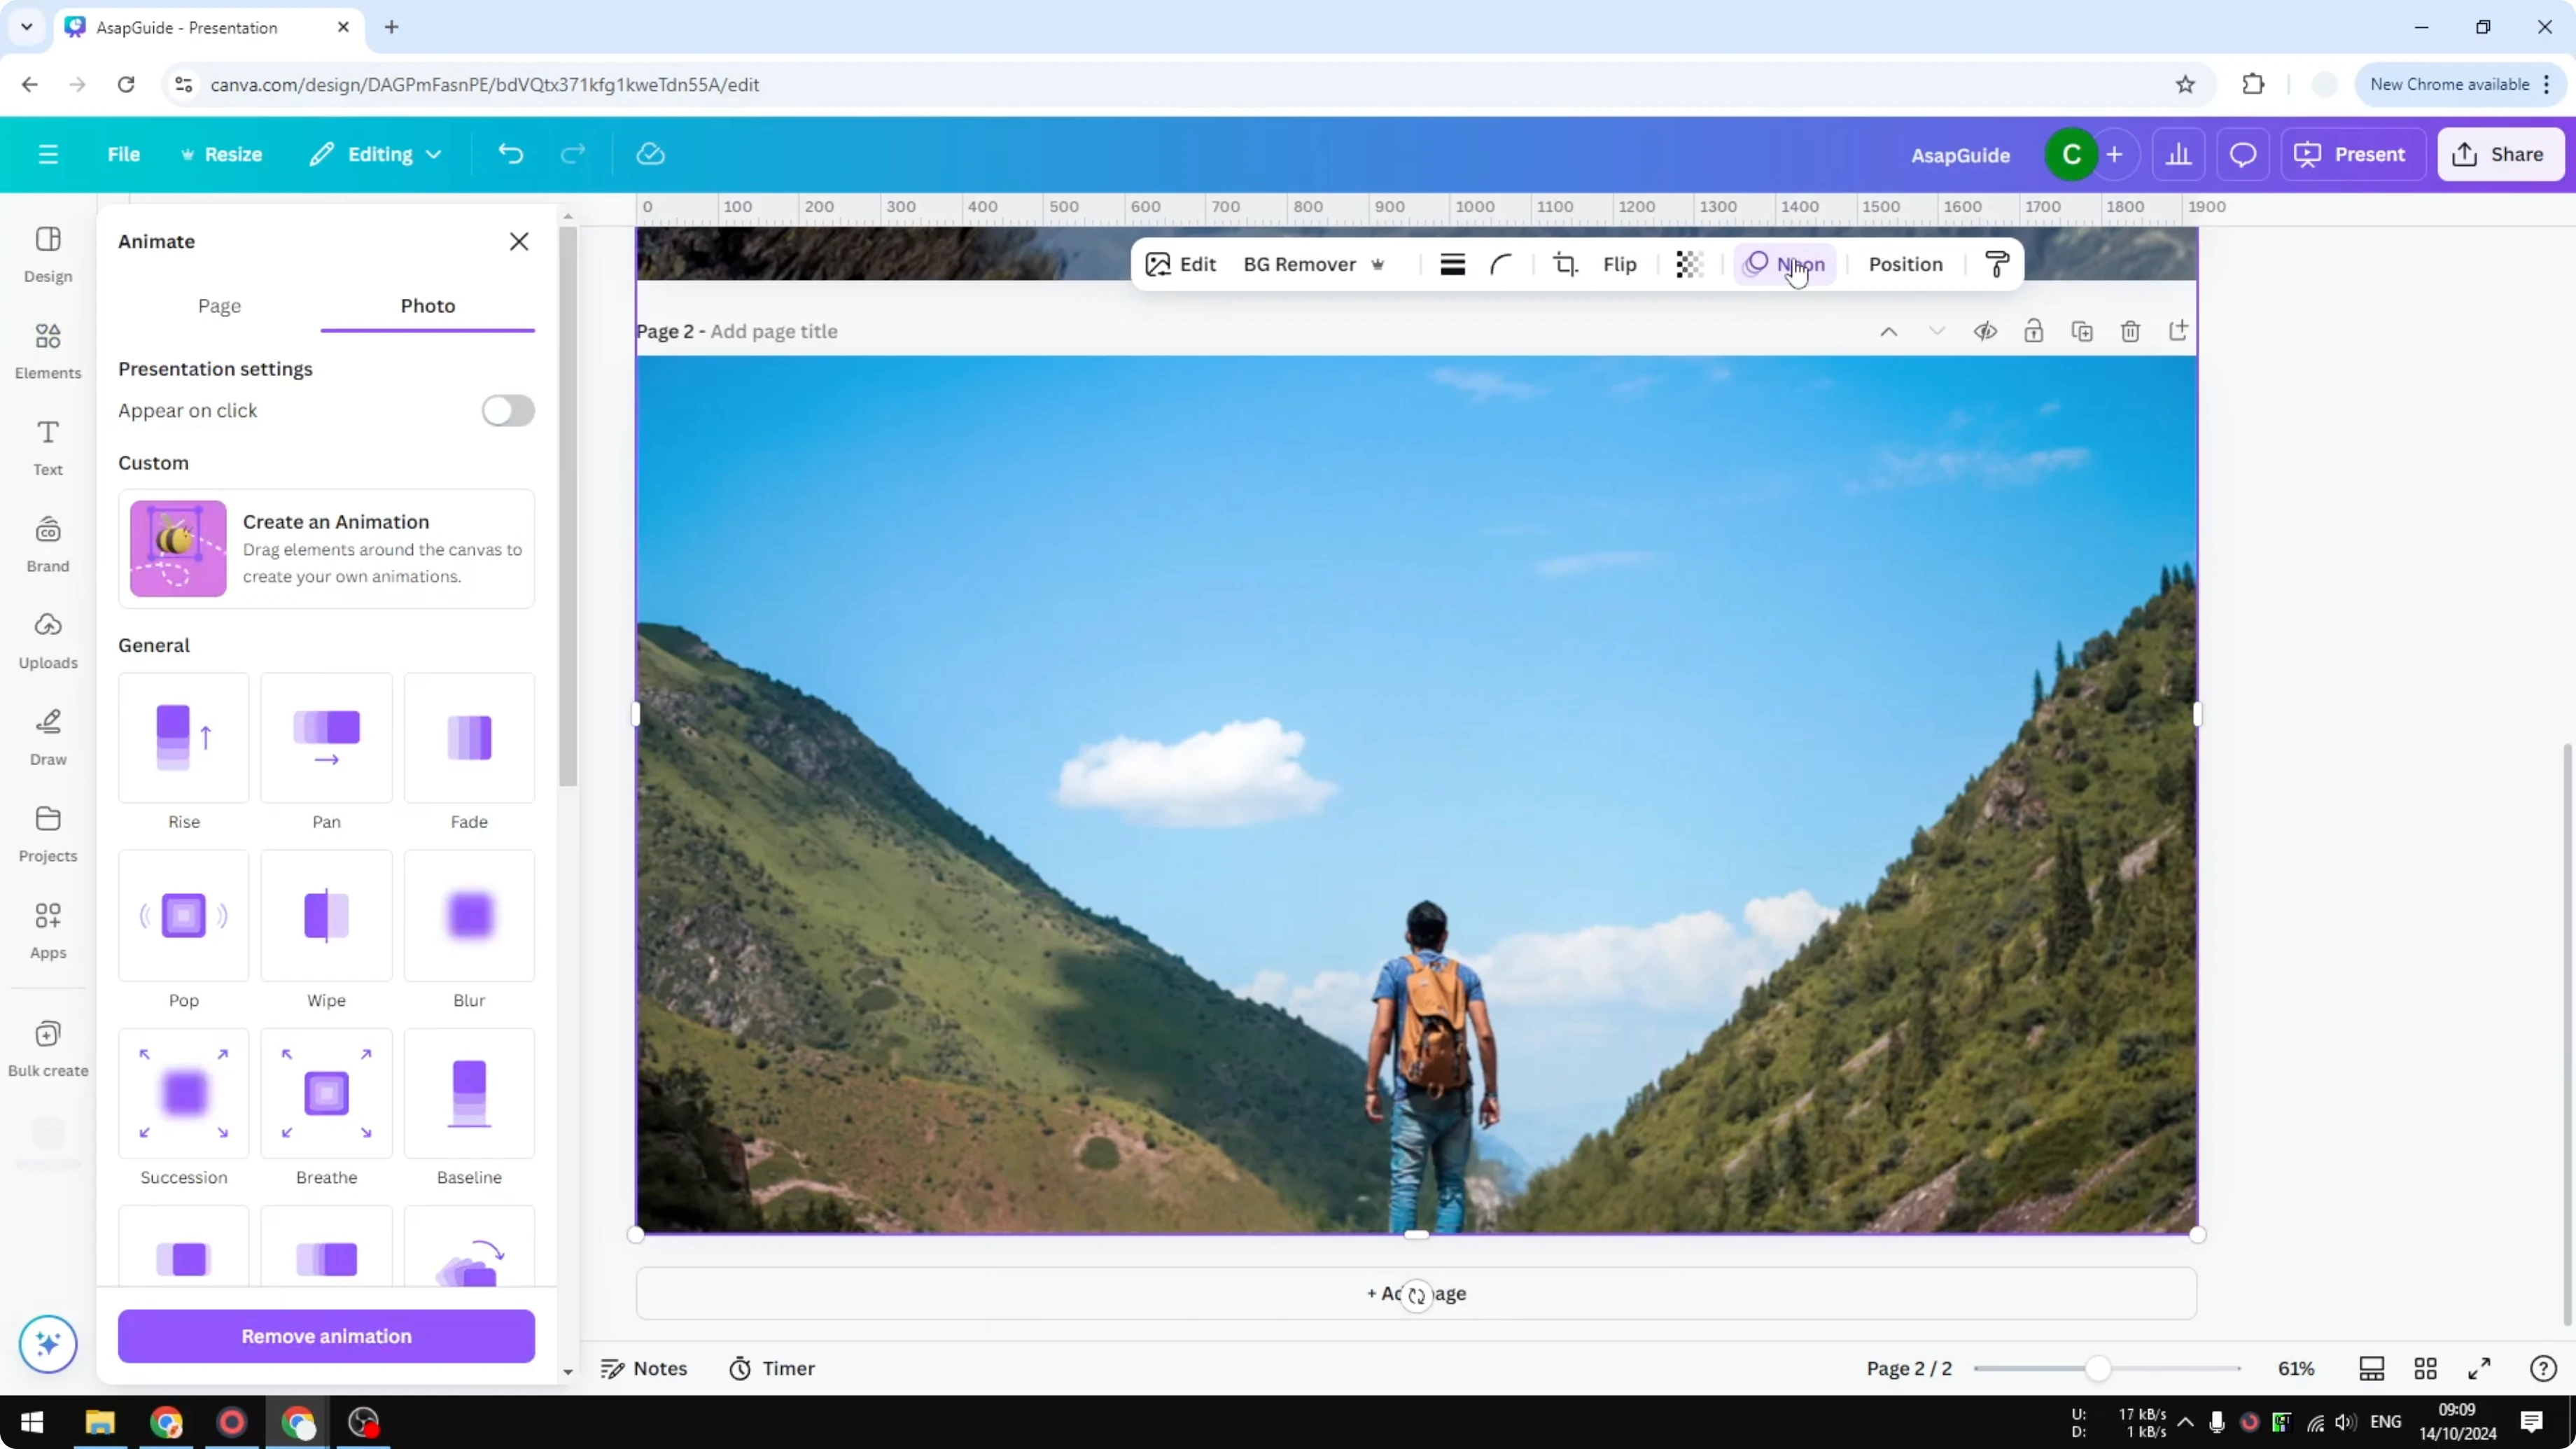
Task: Open the File menu
Action: pyautogui.click(x=124, y=154)
